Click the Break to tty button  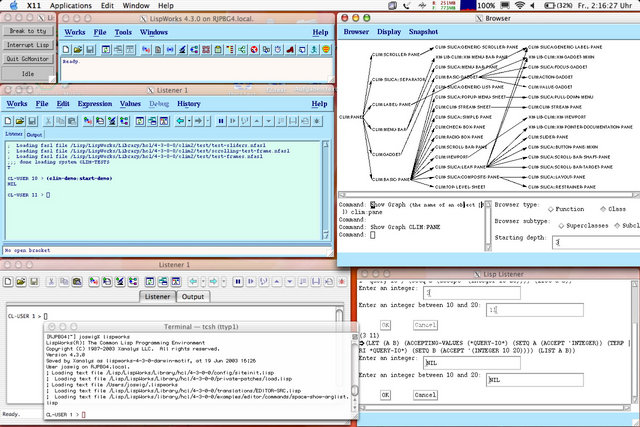(x=28, y=31)
